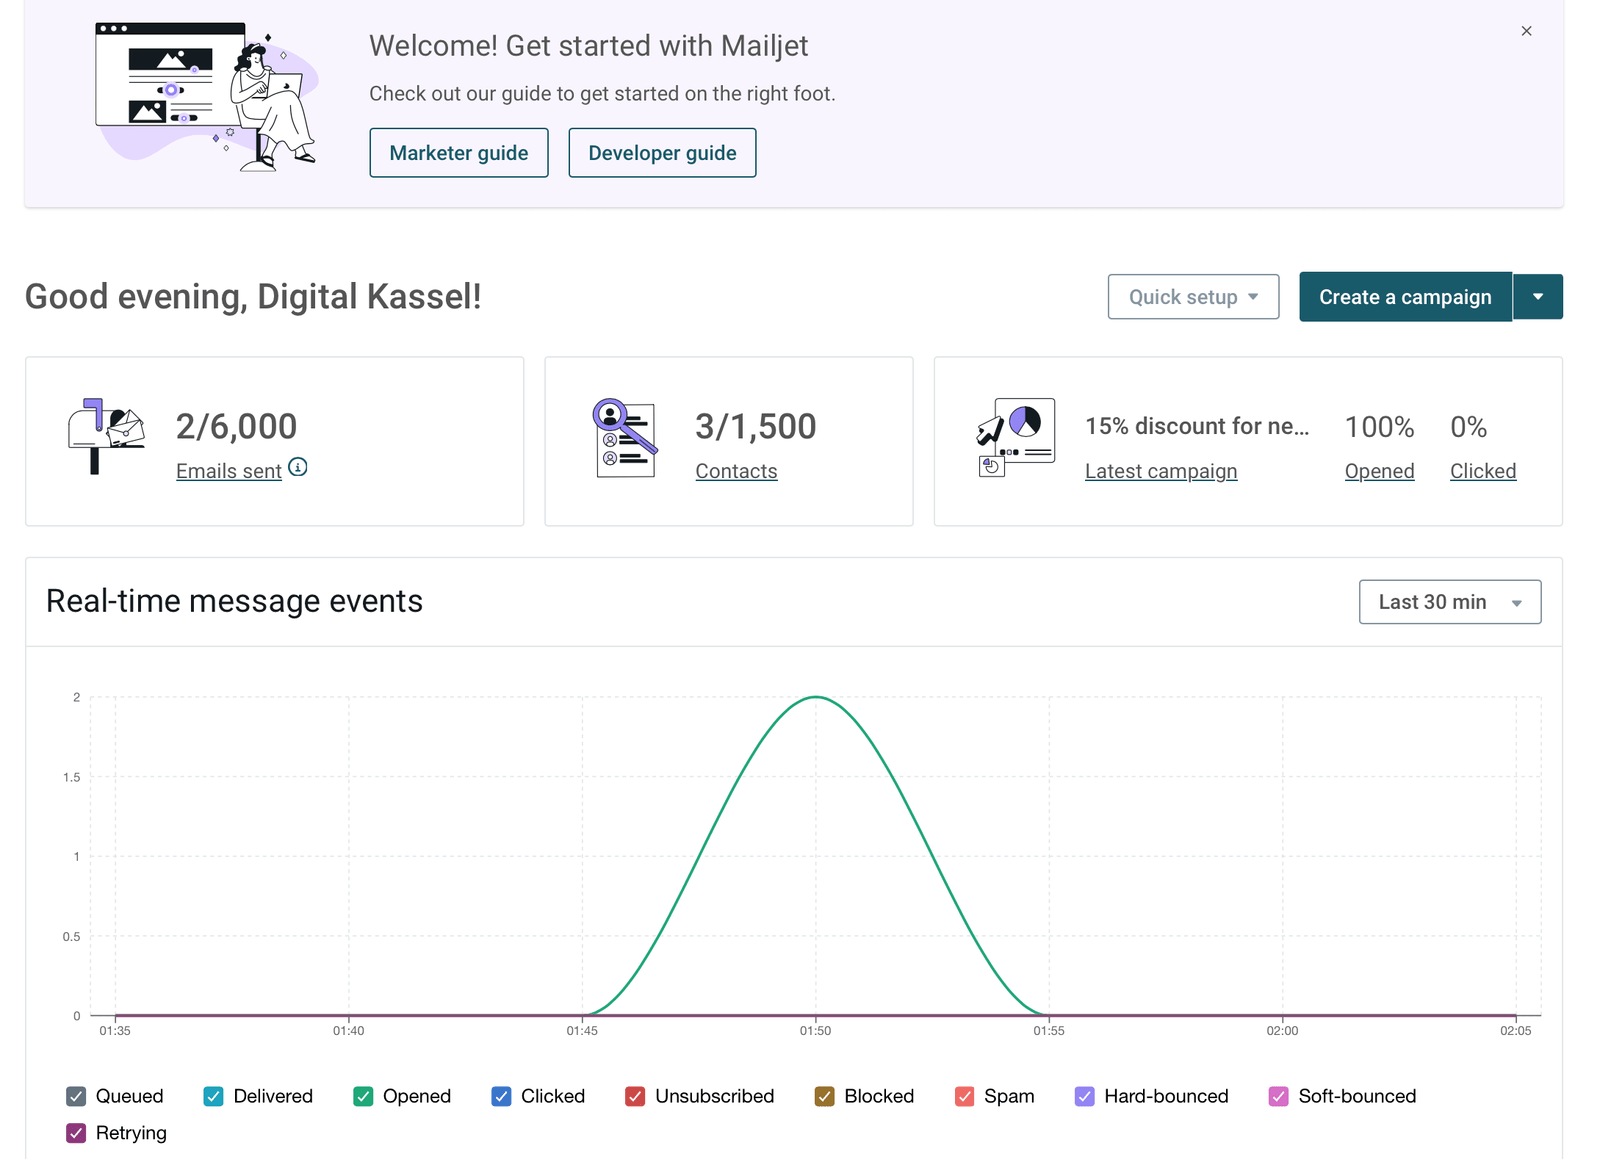
Task: Click the Mailjet welcome illustration
Action: 206,96
